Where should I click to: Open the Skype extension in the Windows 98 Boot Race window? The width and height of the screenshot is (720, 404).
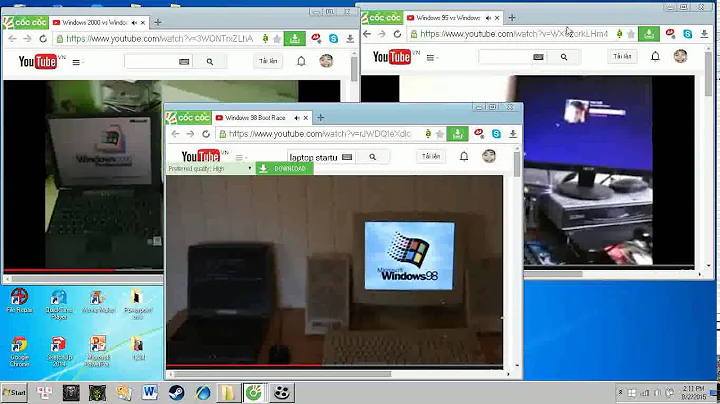[496, 134]
